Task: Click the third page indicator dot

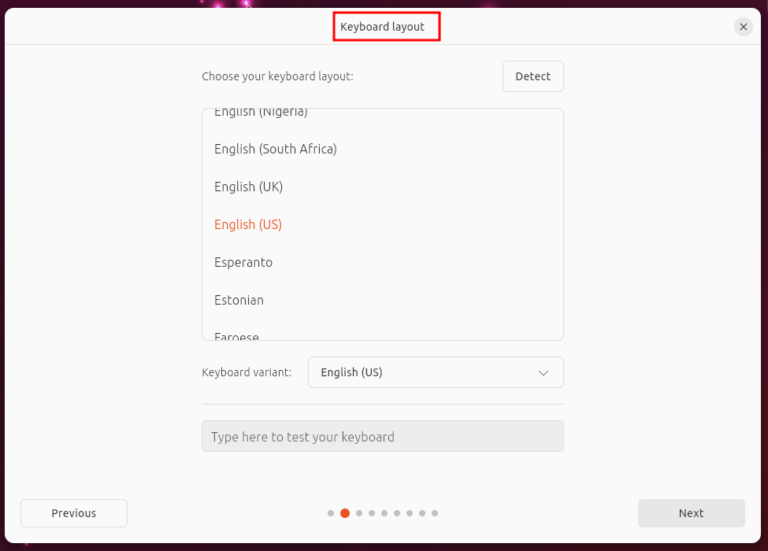Action: click(358, 513)
